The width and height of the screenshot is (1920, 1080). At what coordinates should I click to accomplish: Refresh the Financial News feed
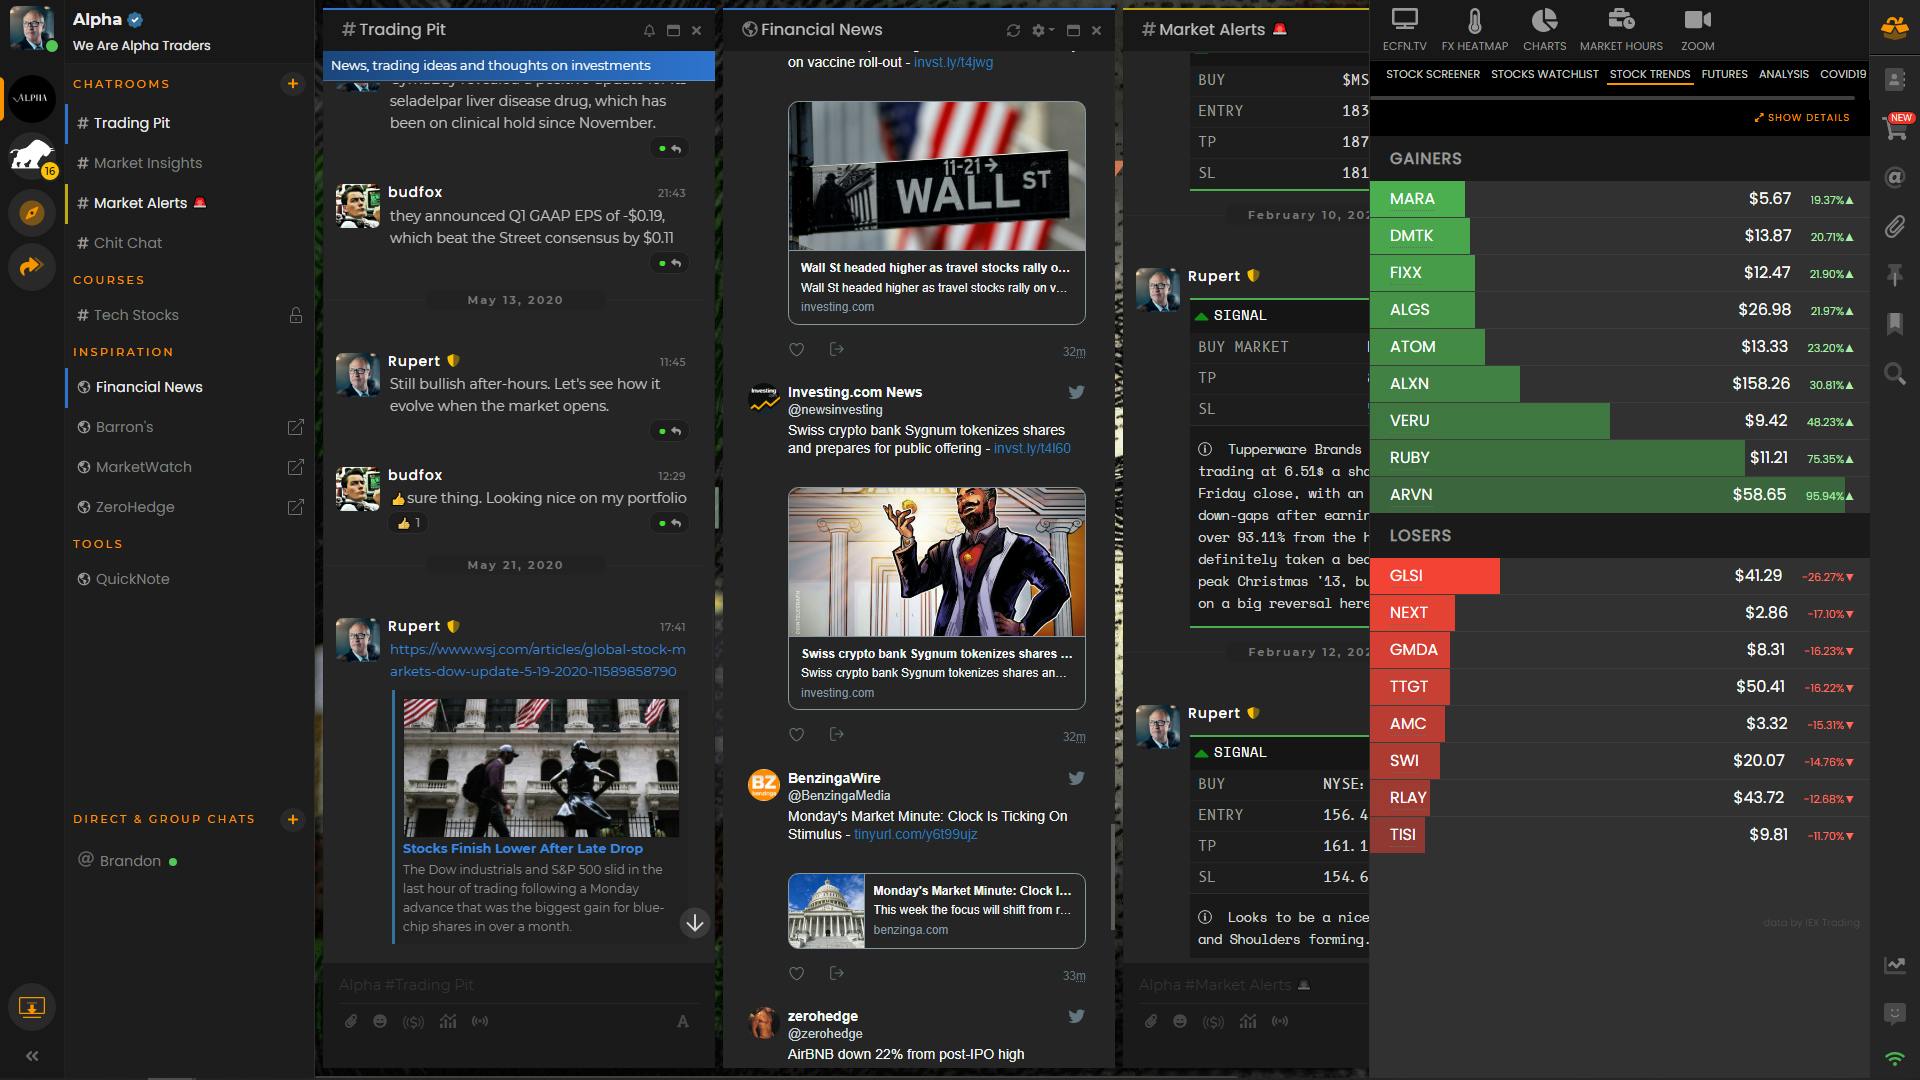[1013, 31]
